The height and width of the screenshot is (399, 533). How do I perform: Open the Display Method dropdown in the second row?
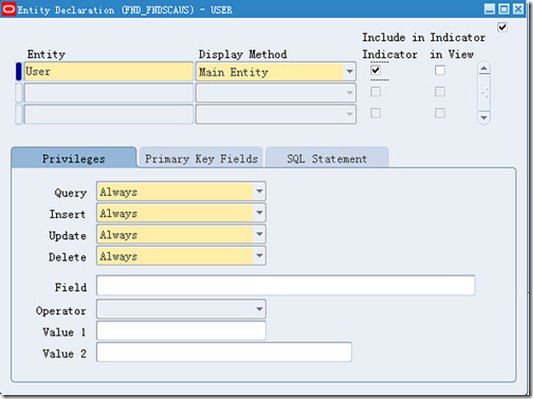click(x=349, y=93)
